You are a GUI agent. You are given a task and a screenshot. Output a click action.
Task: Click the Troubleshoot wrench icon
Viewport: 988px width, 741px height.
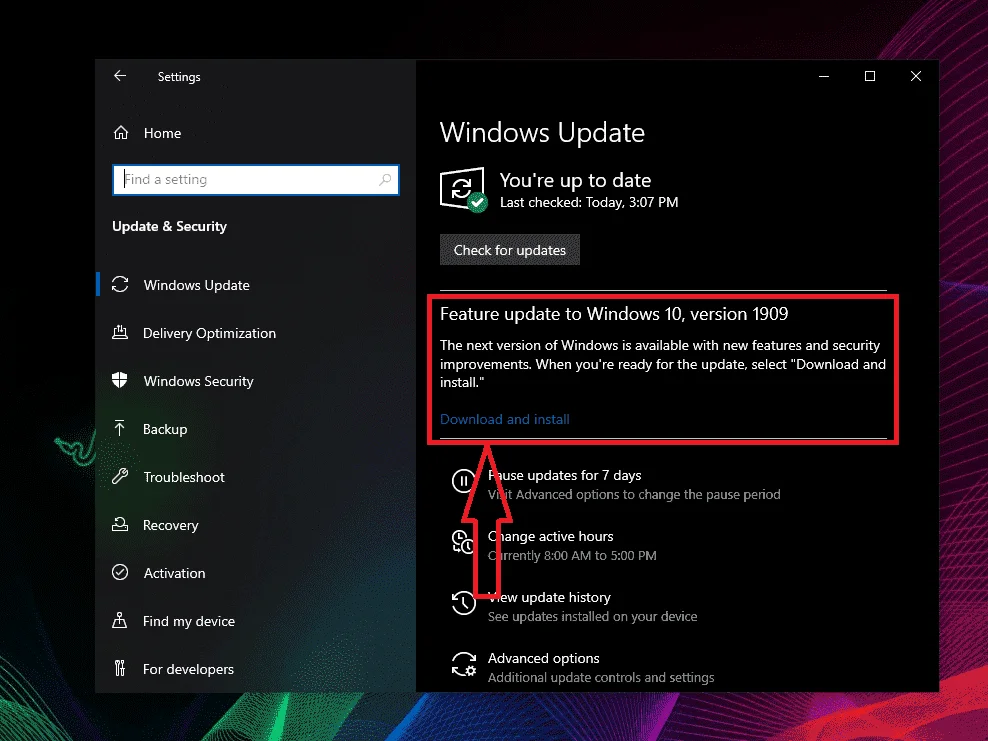coord(120,476)
